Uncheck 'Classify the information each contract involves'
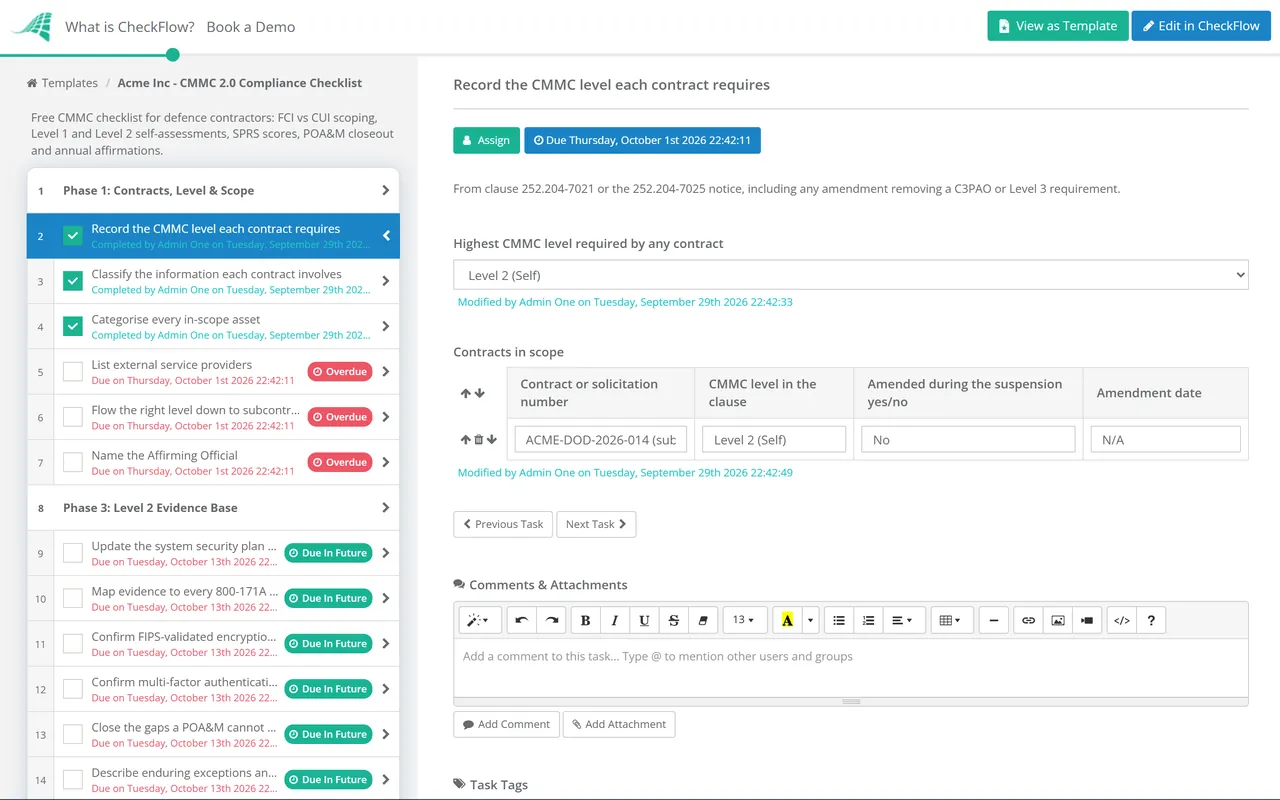 73,281
